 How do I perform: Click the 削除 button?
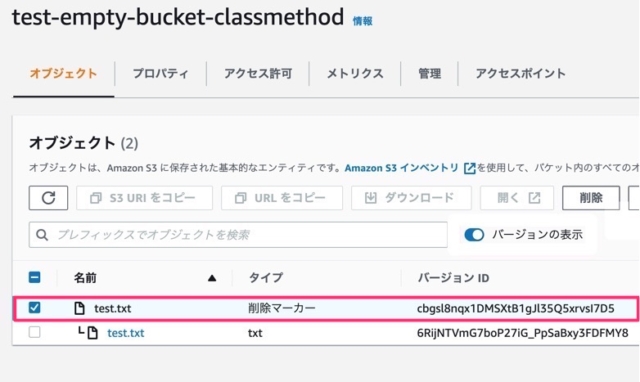tap(591, 198)
